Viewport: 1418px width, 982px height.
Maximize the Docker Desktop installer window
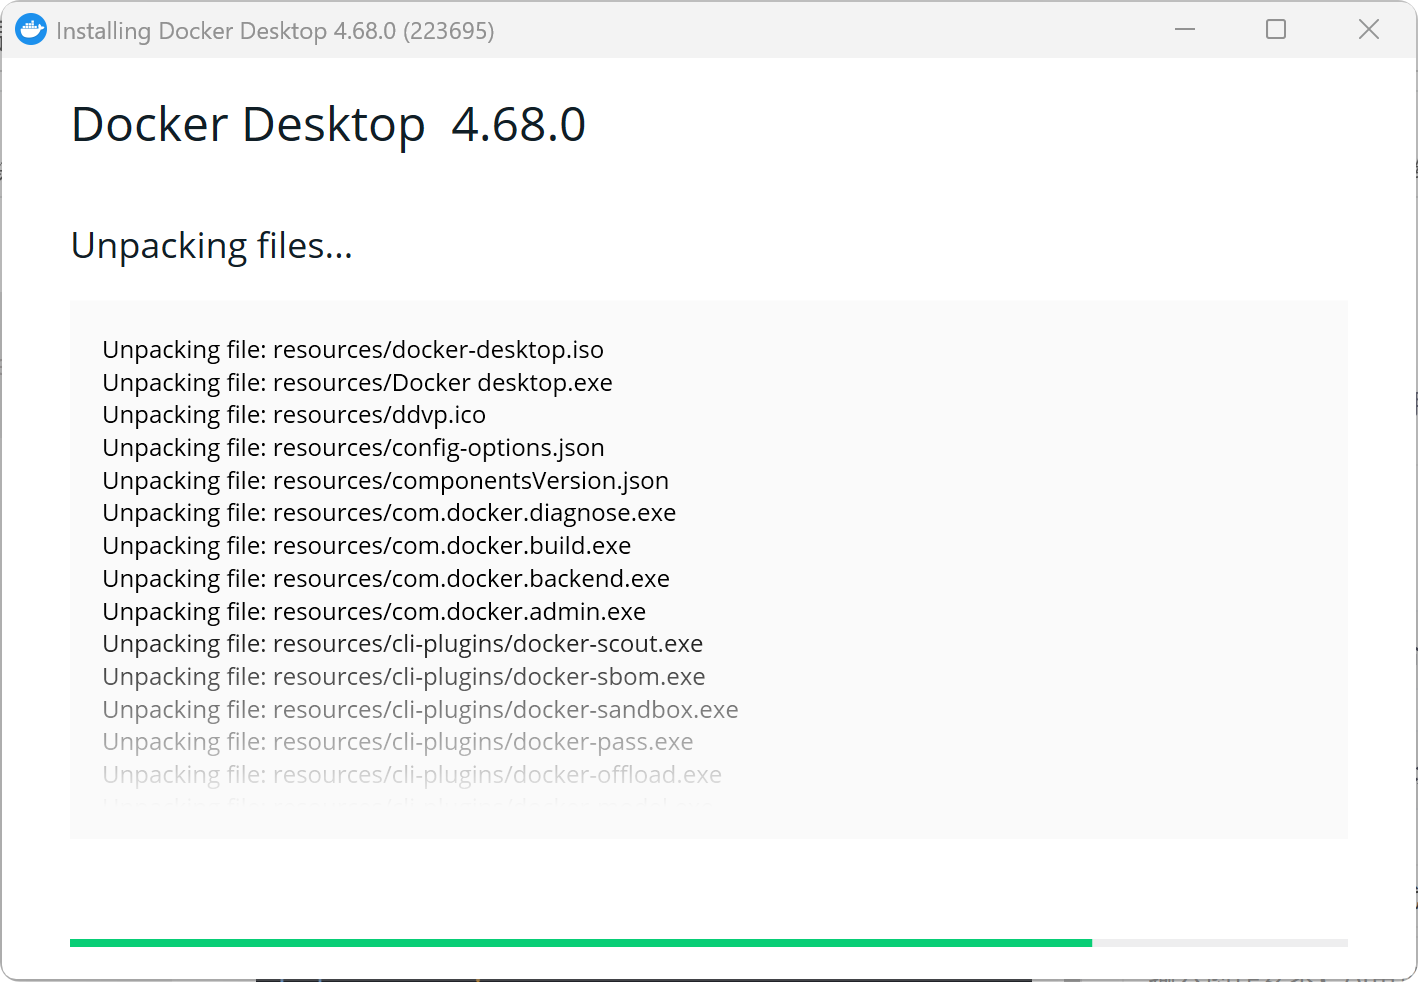click(1276, 30)
